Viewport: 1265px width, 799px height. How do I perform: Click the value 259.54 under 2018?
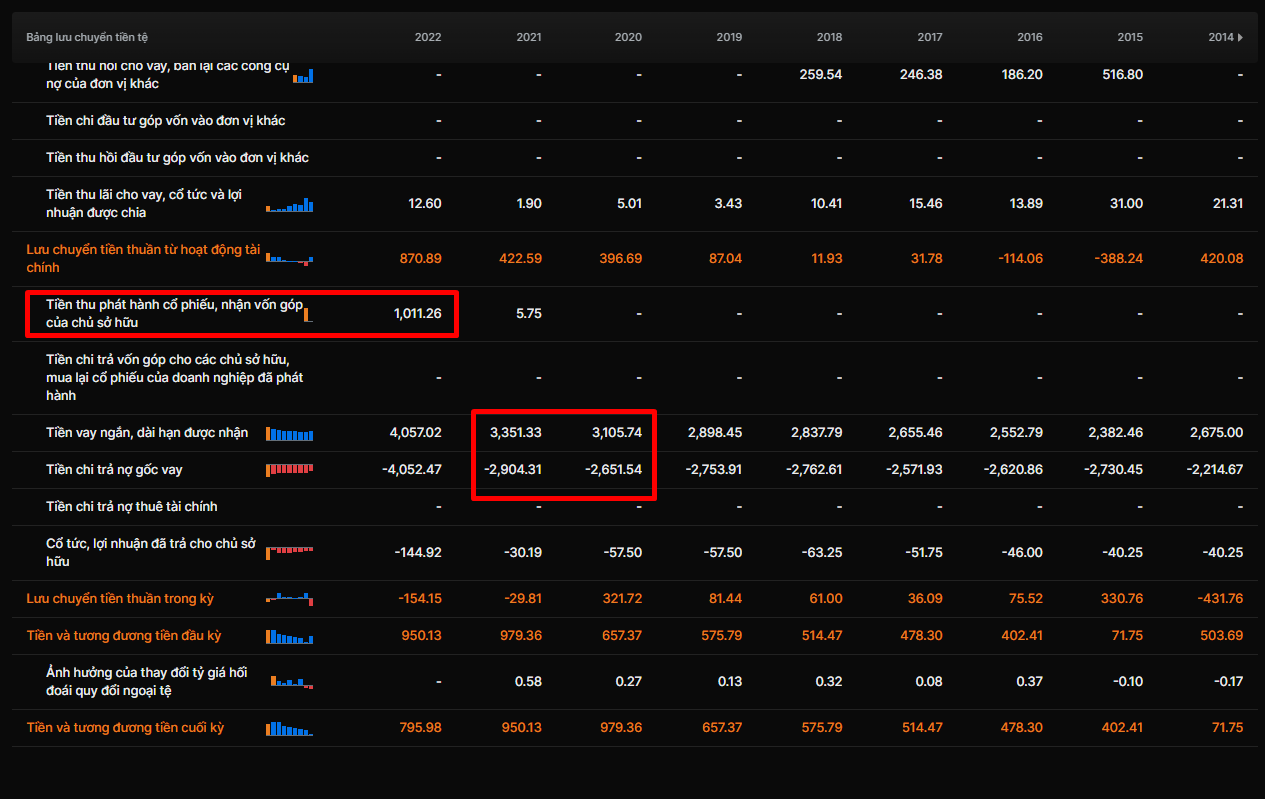(821, 75)
